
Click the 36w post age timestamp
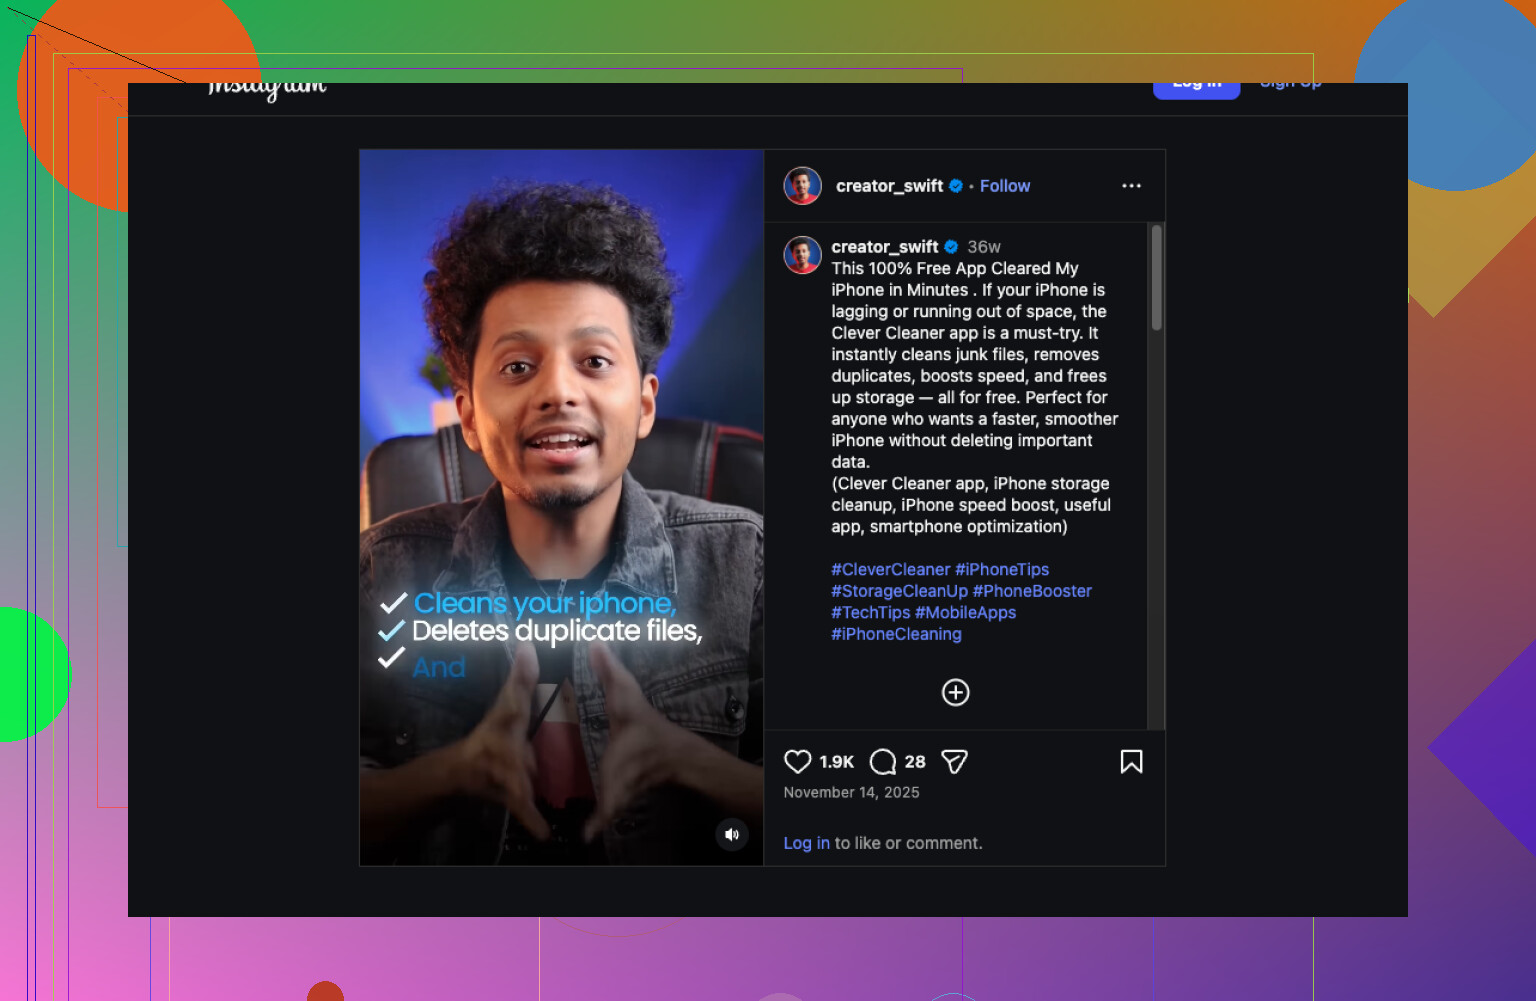(x=984, y=247)
